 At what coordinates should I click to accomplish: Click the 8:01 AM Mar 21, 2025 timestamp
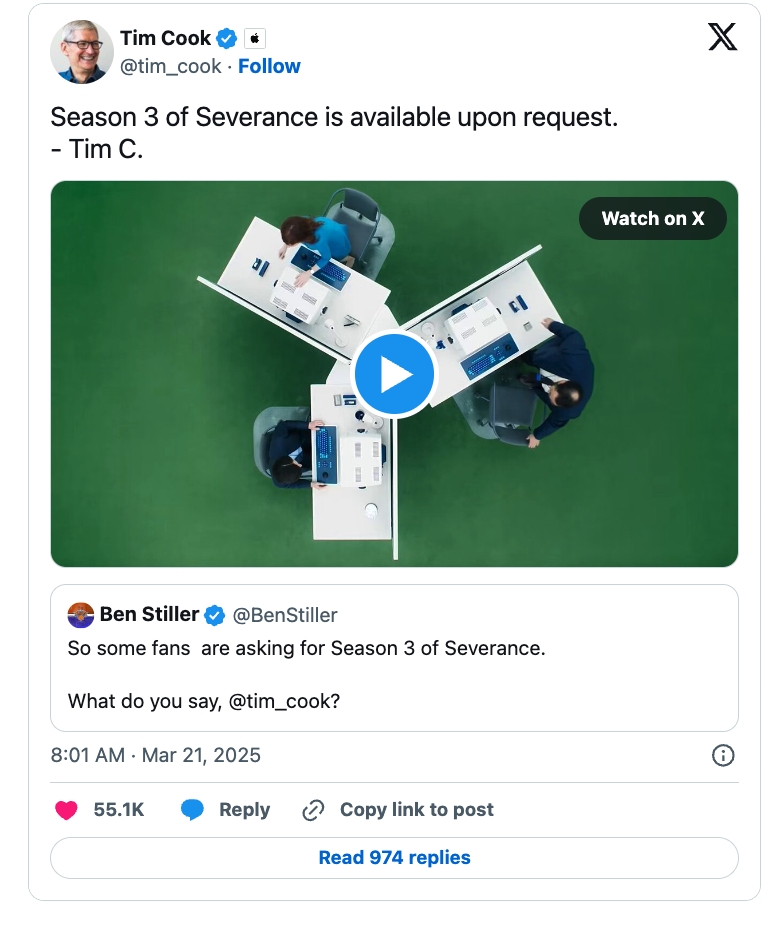pyautogui.click(x=155, y=755)
